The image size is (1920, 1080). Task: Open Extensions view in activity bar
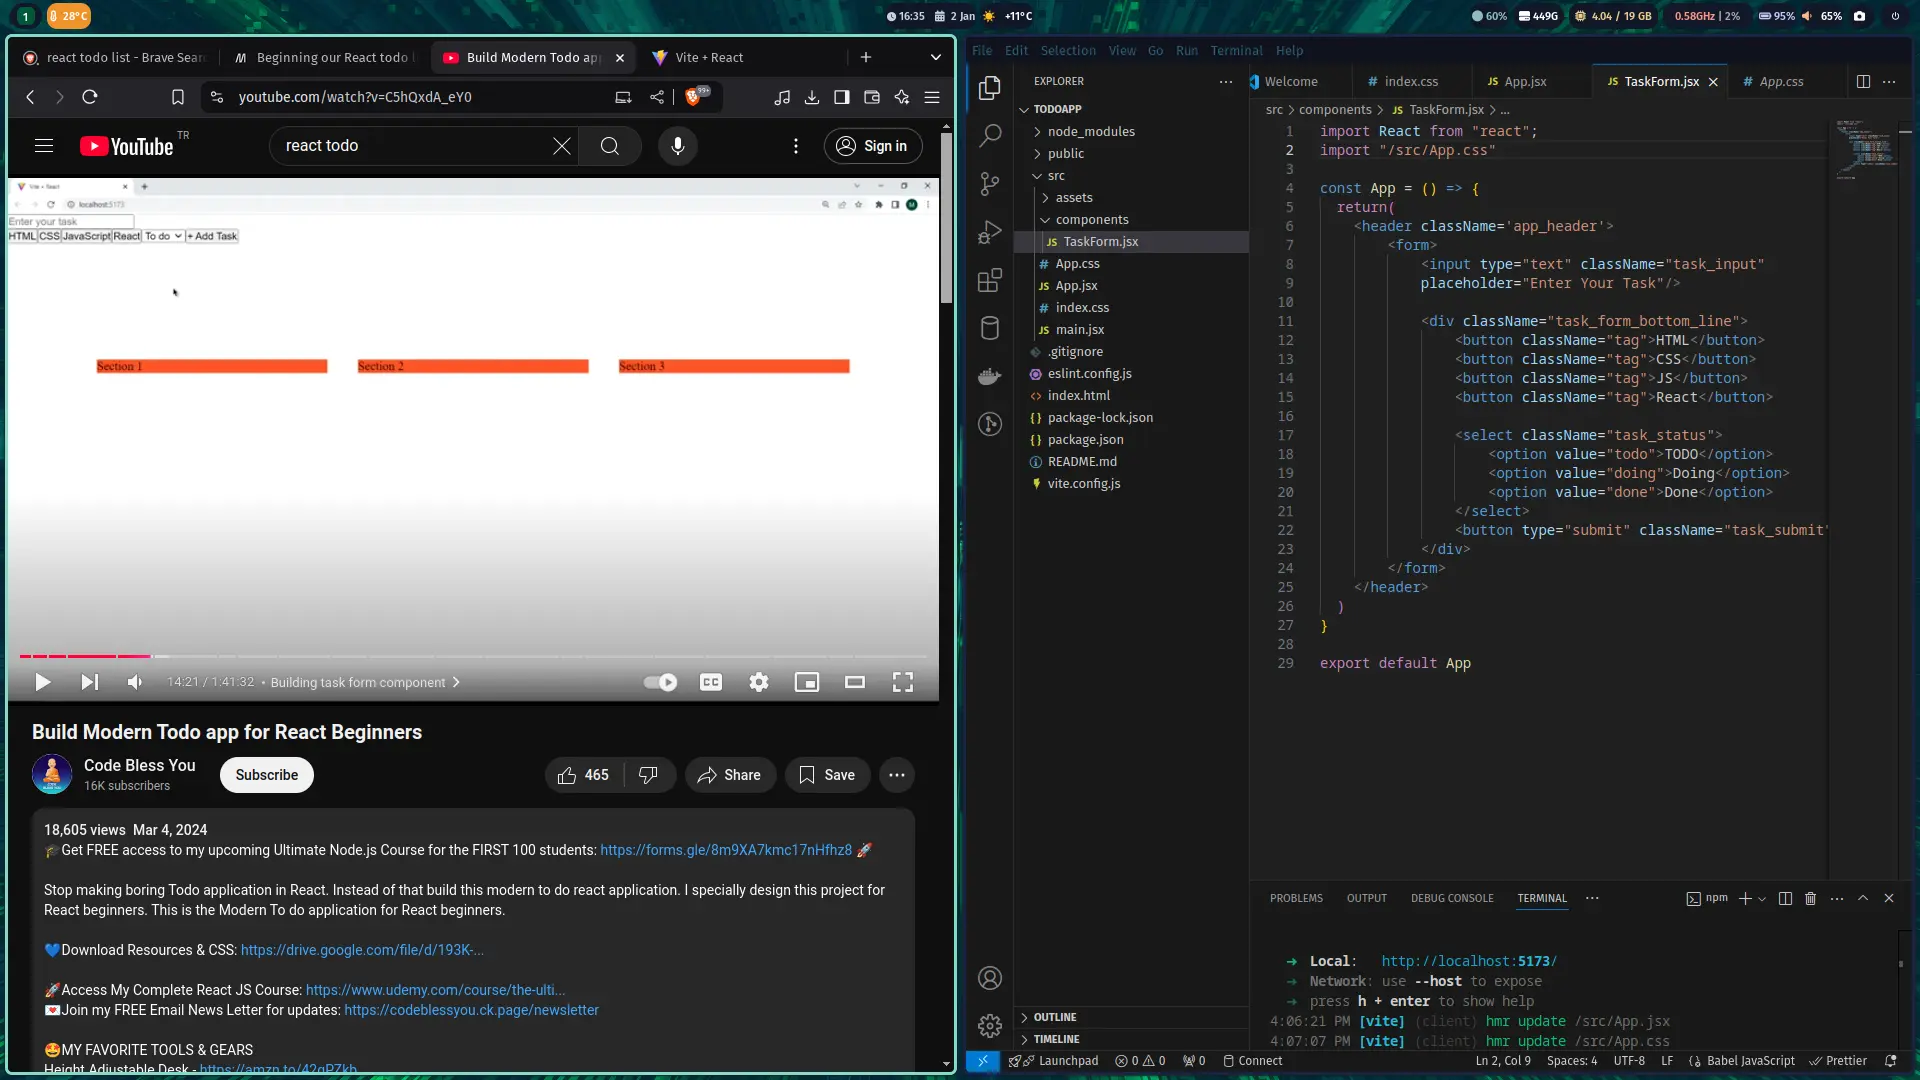tap(990, 280)
